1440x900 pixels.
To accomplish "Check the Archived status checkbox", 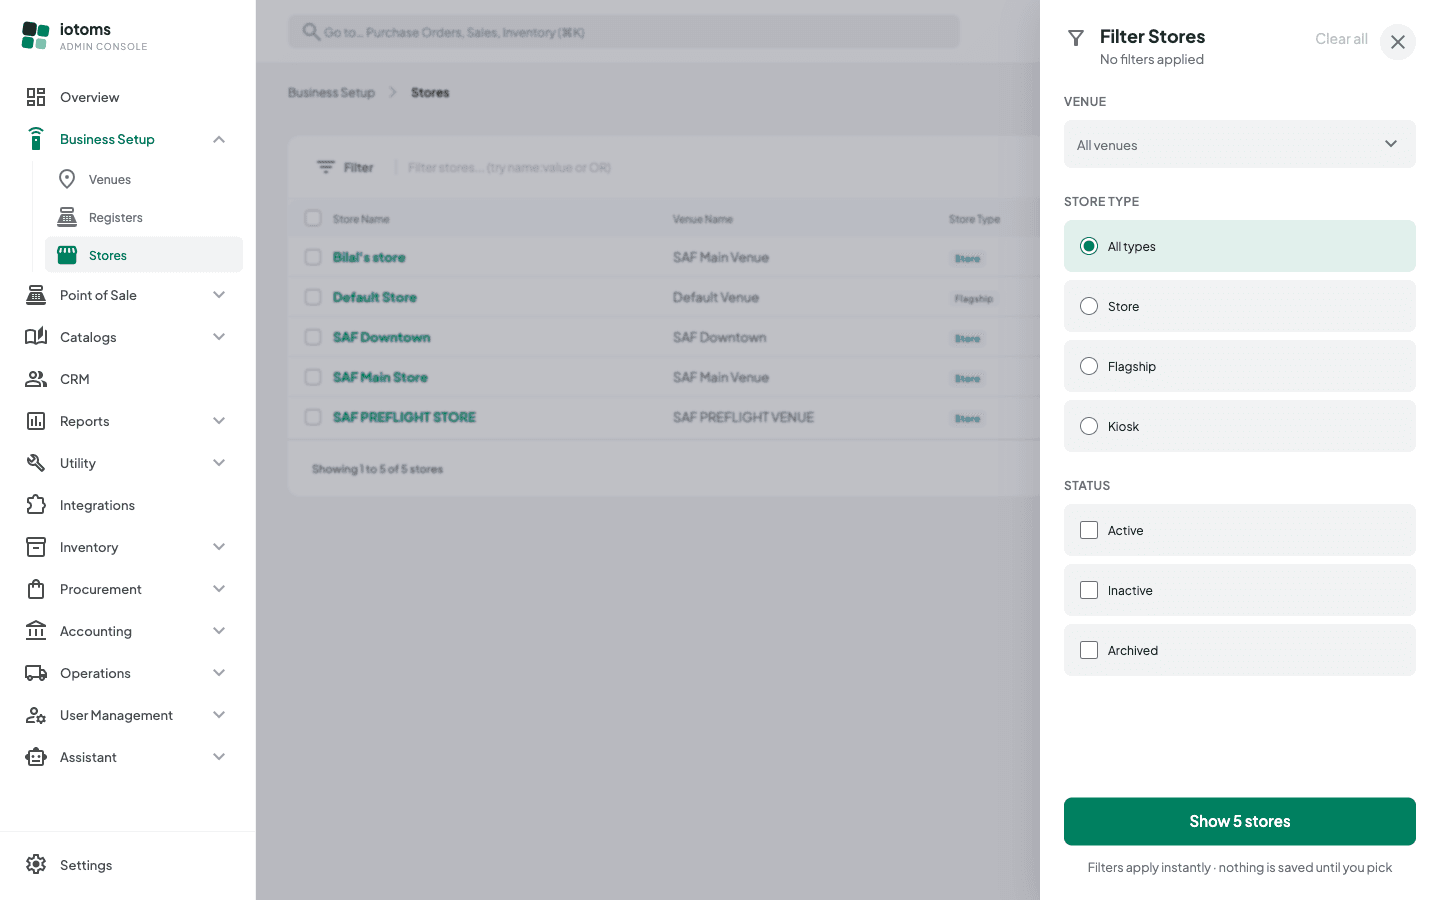I will [1089, 650].
